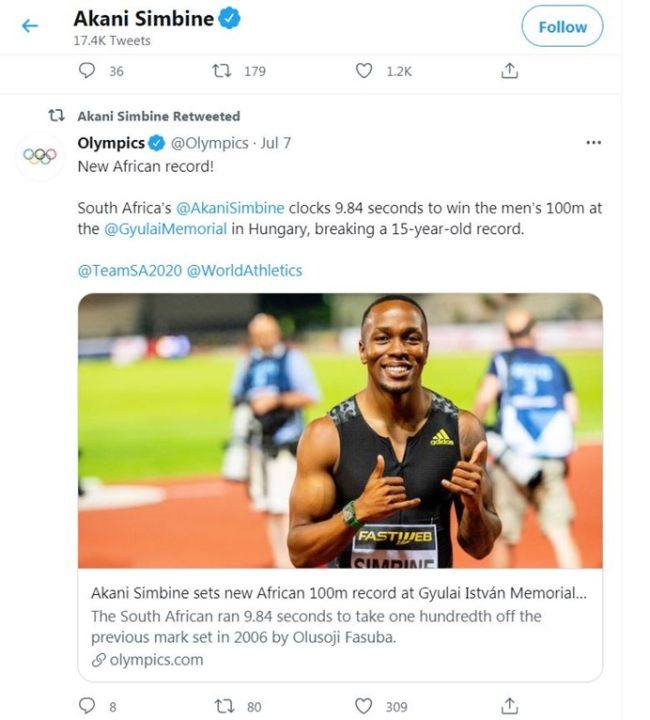Open the @AkaniSimbine mention link
This screenshot has height=720, width=650.
tap(230, 208)
